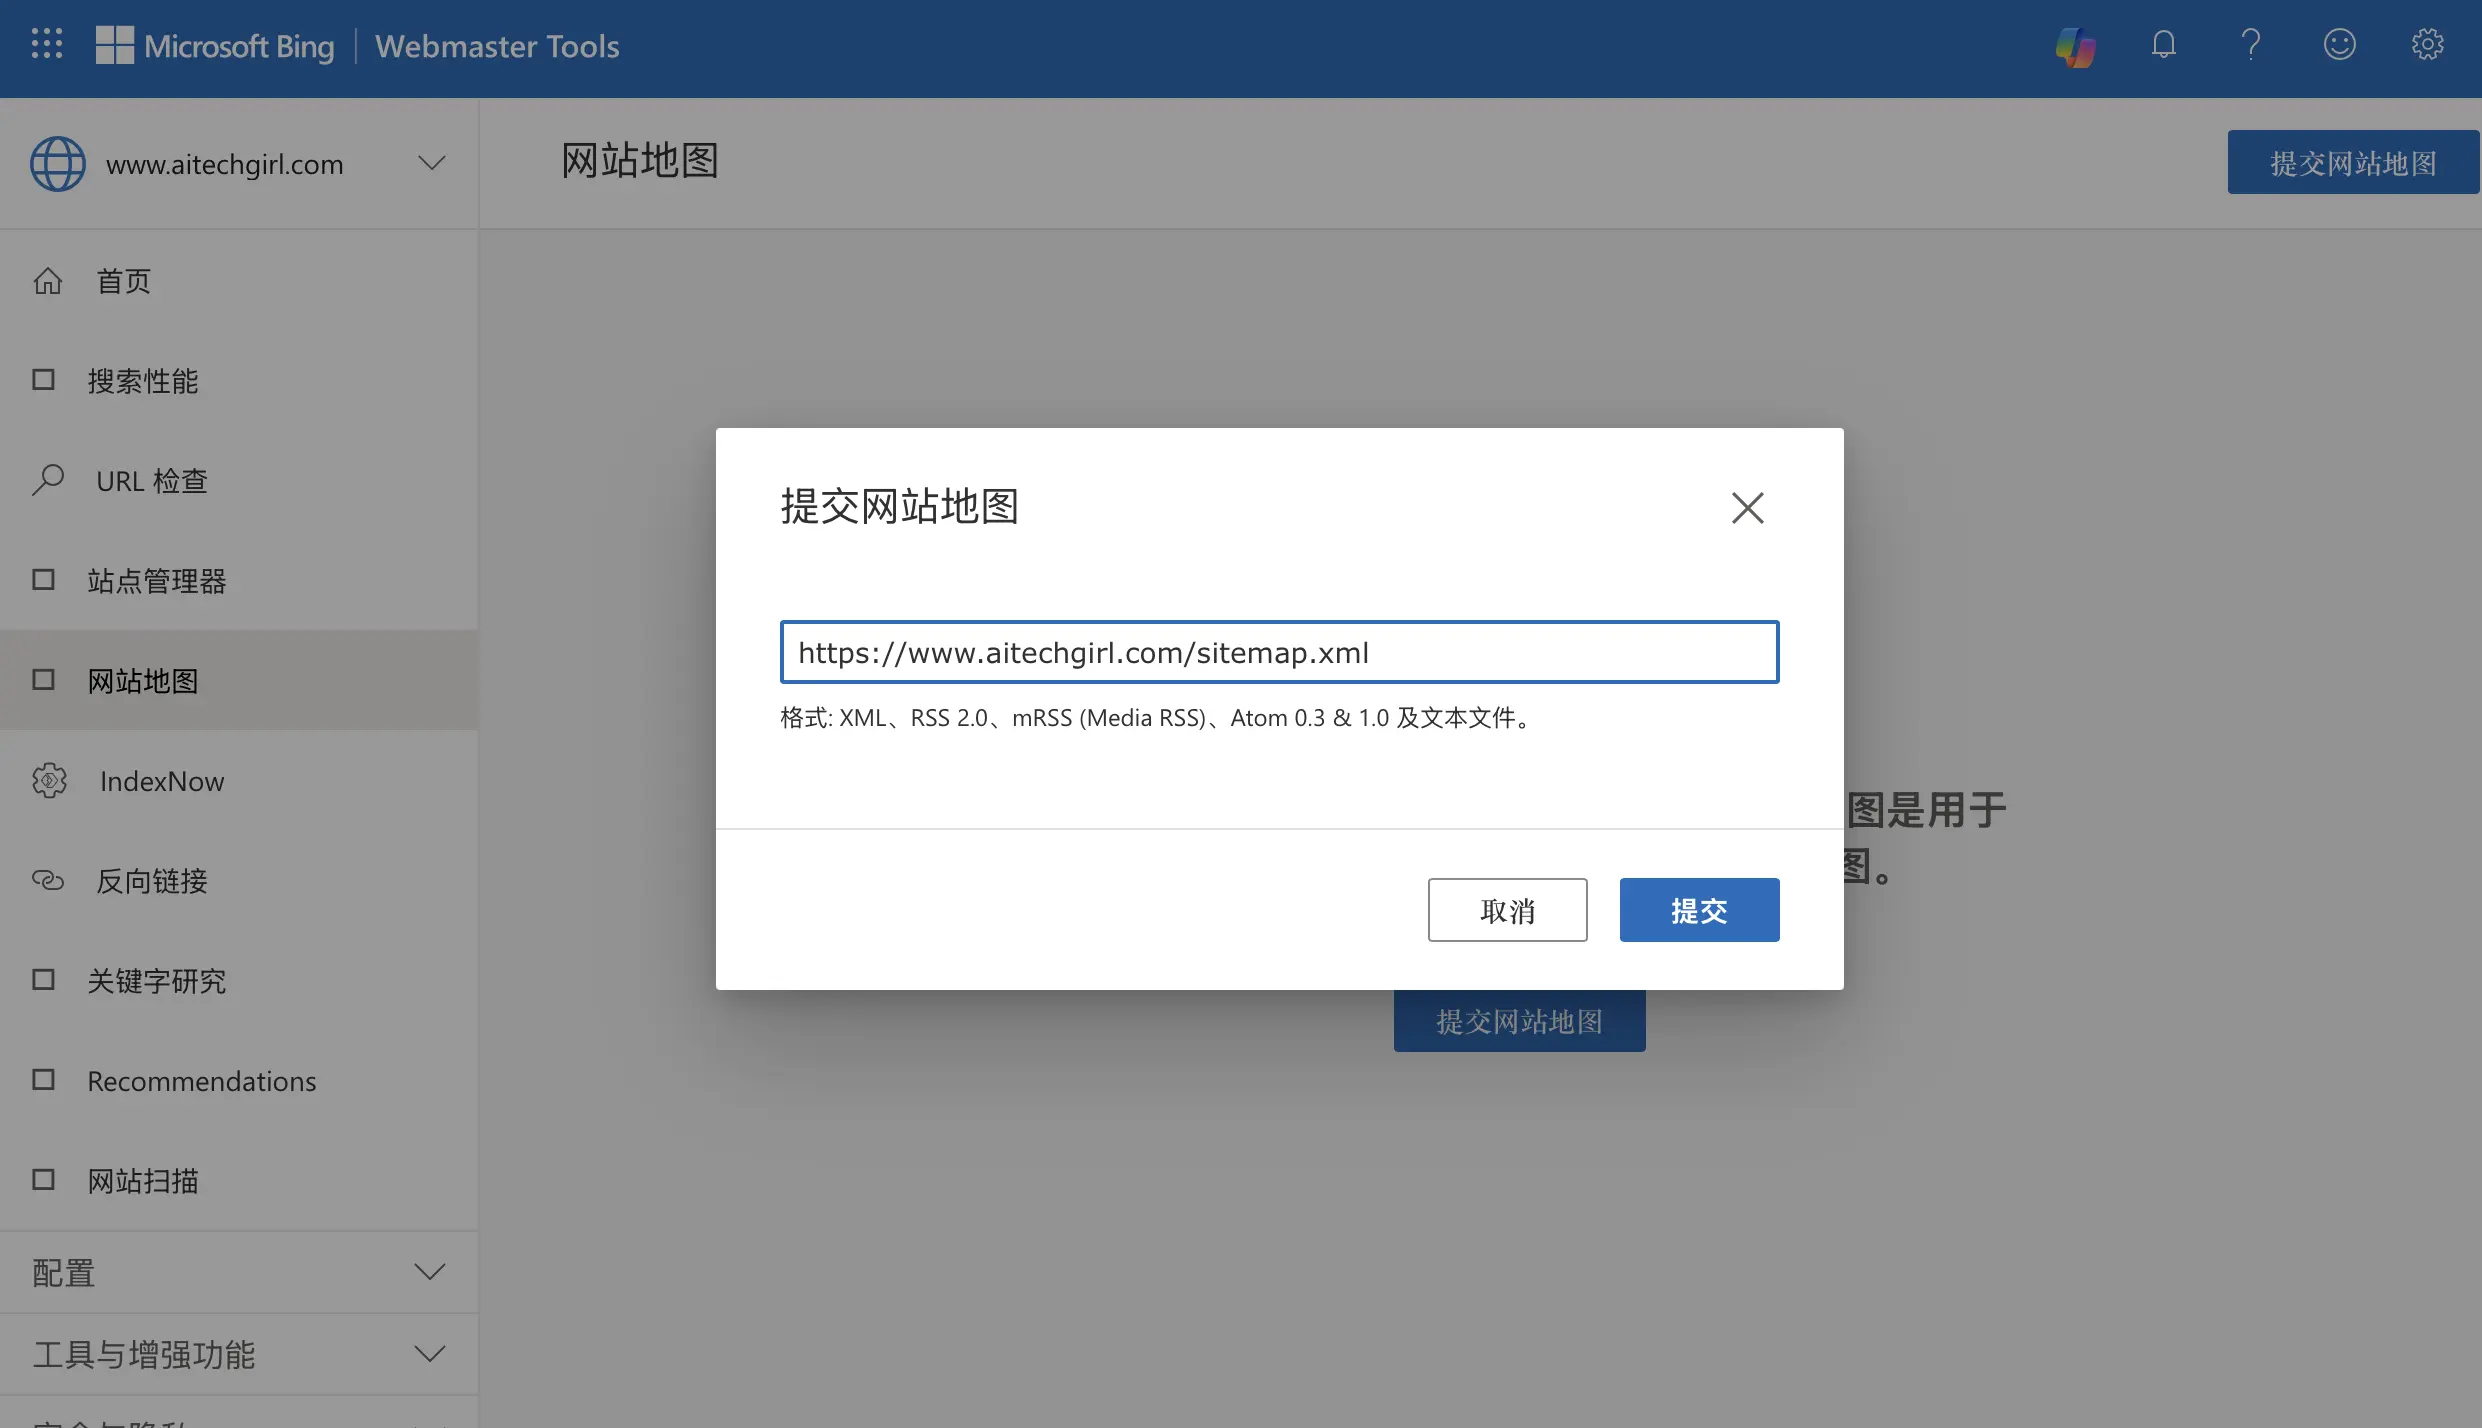Open 网站扫描 in the sidebar
This screenshot has height=1428, width=2482.
[239, 1180]
